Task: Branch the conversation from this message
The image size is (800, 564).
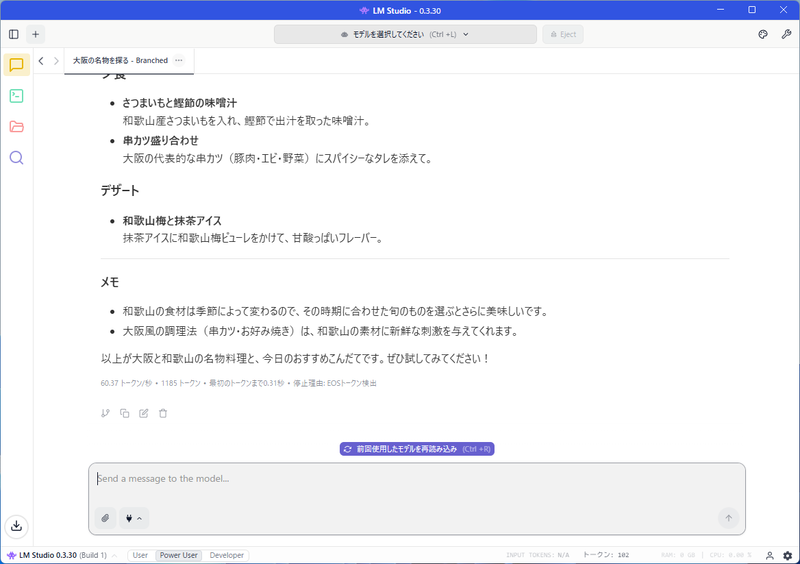Action: (x=105, y=413)
